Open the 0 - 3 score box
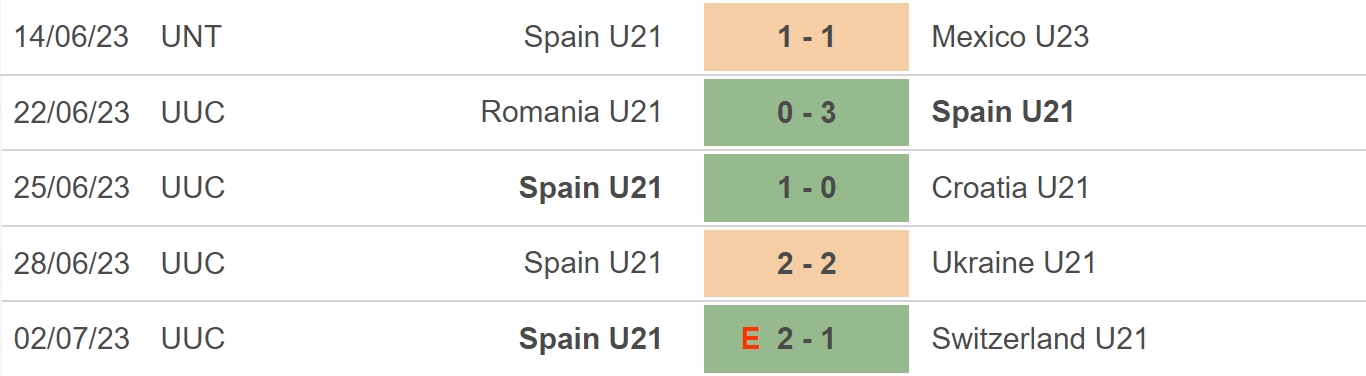Viewport: 1366px width, 376px height. [806, 112]
